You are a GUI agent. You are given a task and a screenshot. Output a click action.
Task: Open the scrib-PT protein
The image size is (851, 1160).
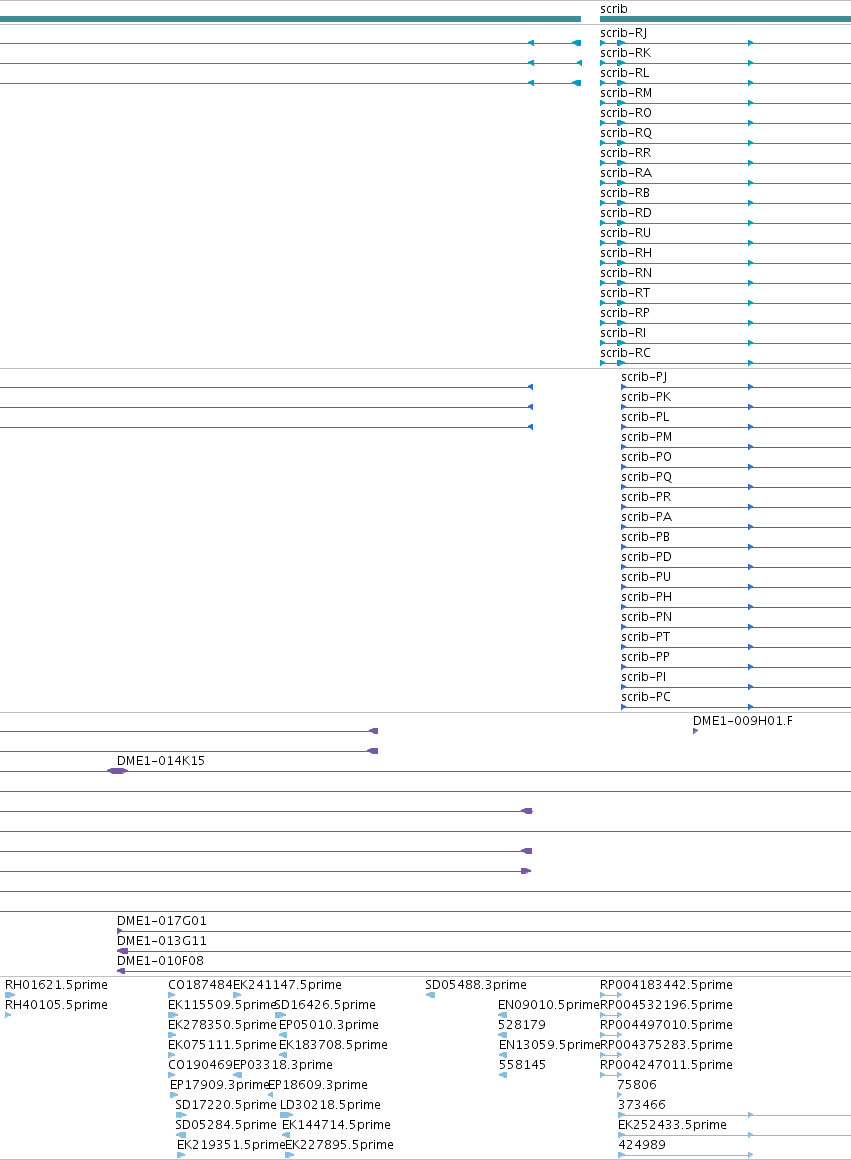[x=645, y=636]
